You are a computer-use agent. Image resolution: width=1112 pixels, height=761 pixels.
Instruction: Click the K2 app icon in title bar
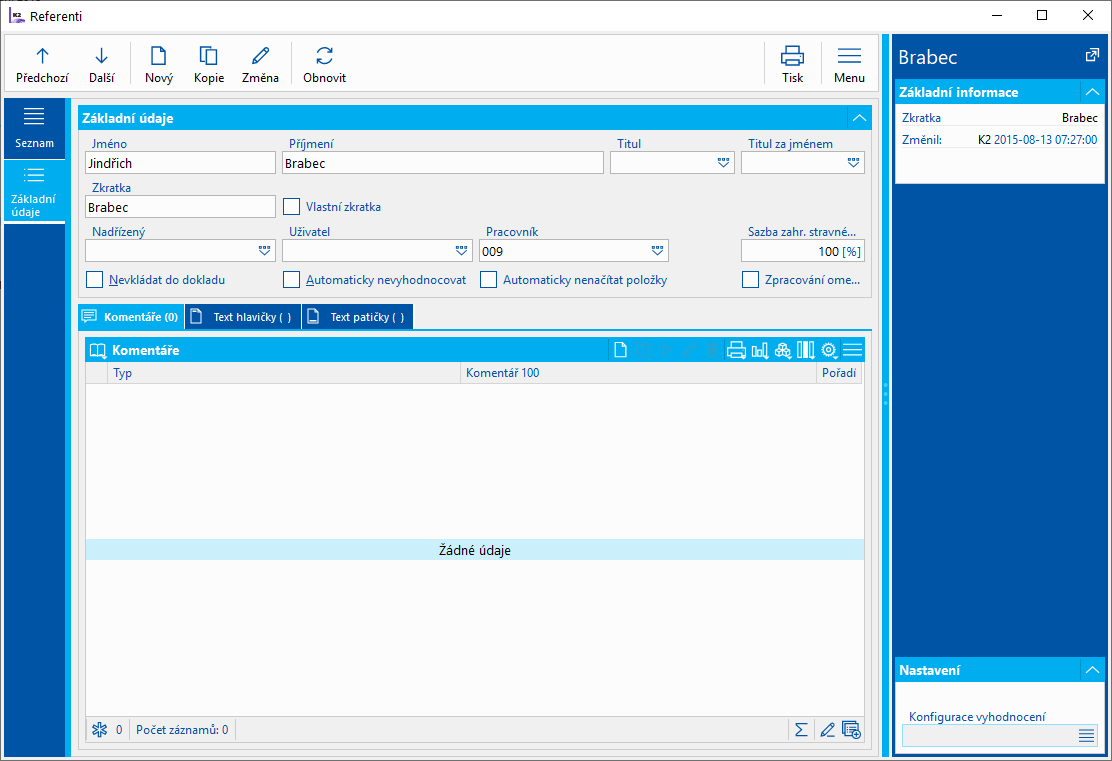(16, 16)
